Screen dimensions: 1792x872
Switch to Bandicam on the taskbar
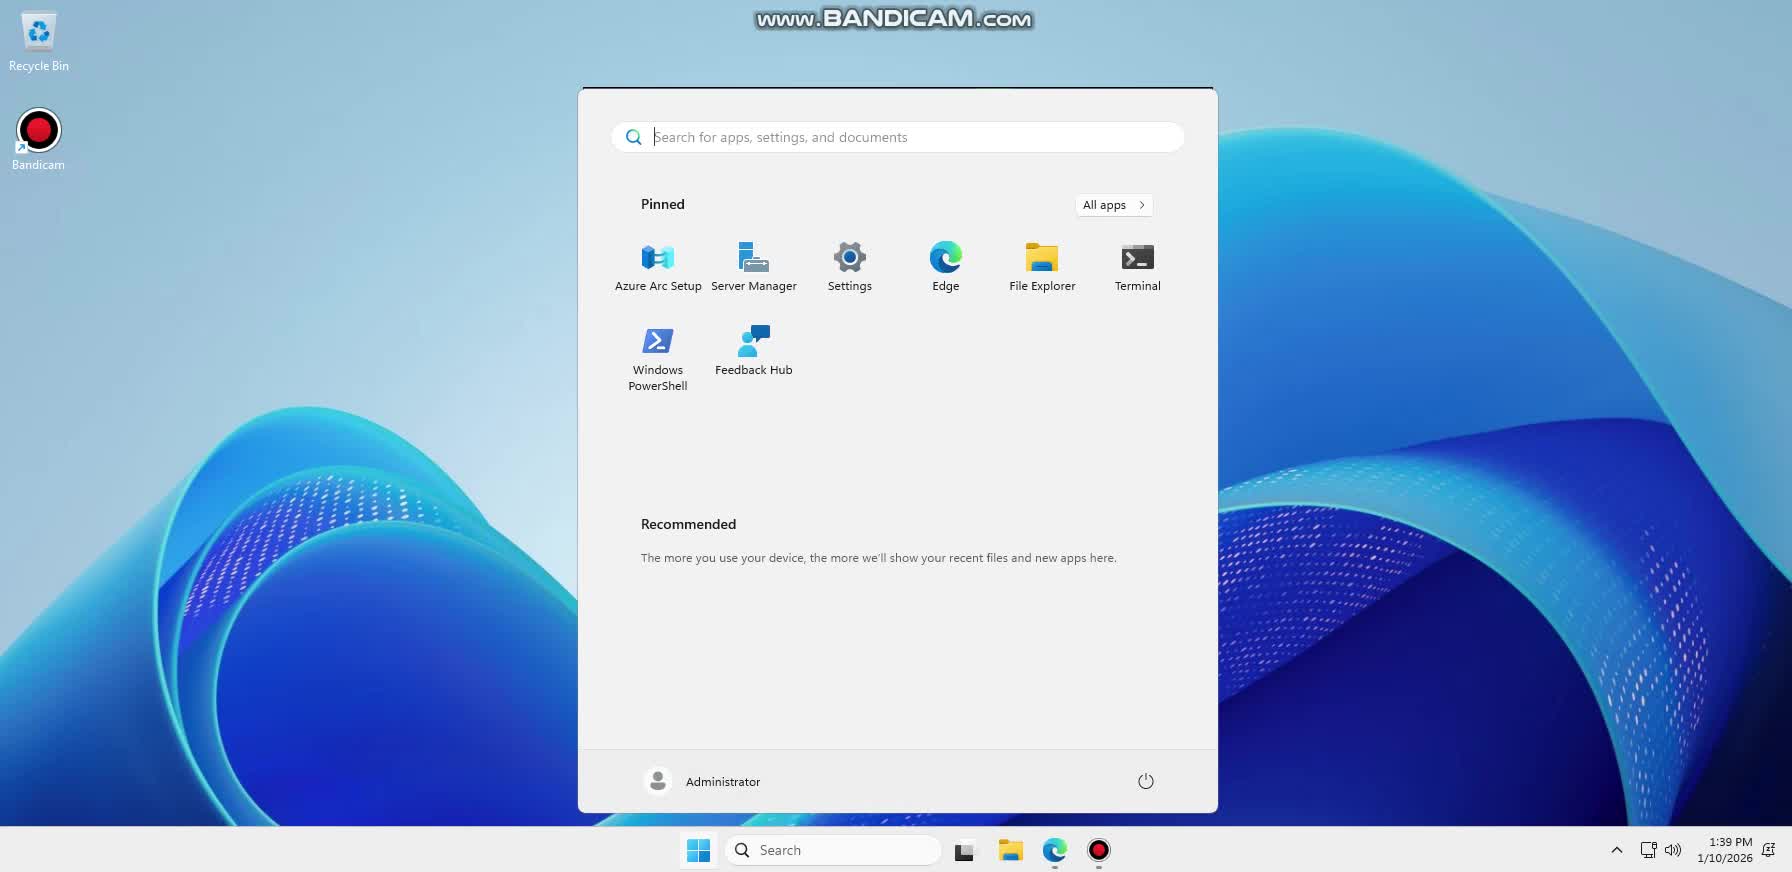pyautogui.click(x=1099, y=850)
